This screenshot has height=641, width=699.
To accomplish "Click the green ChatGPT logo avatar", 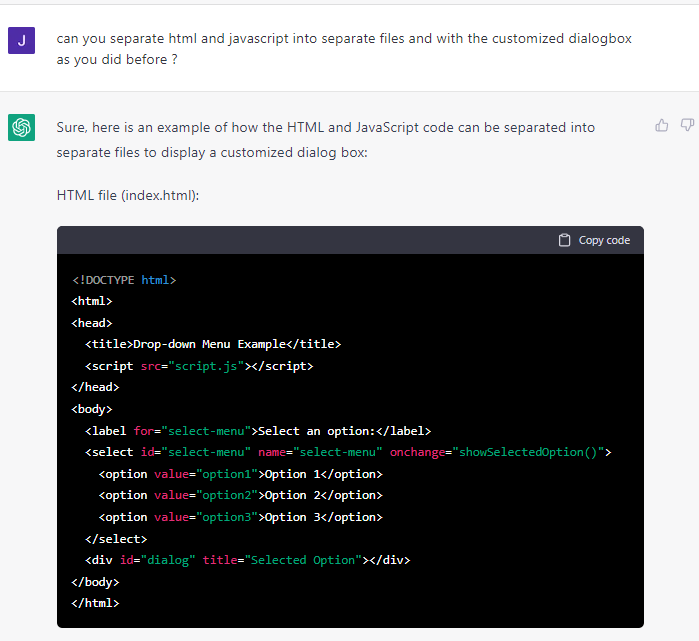I will pos(21,127).
